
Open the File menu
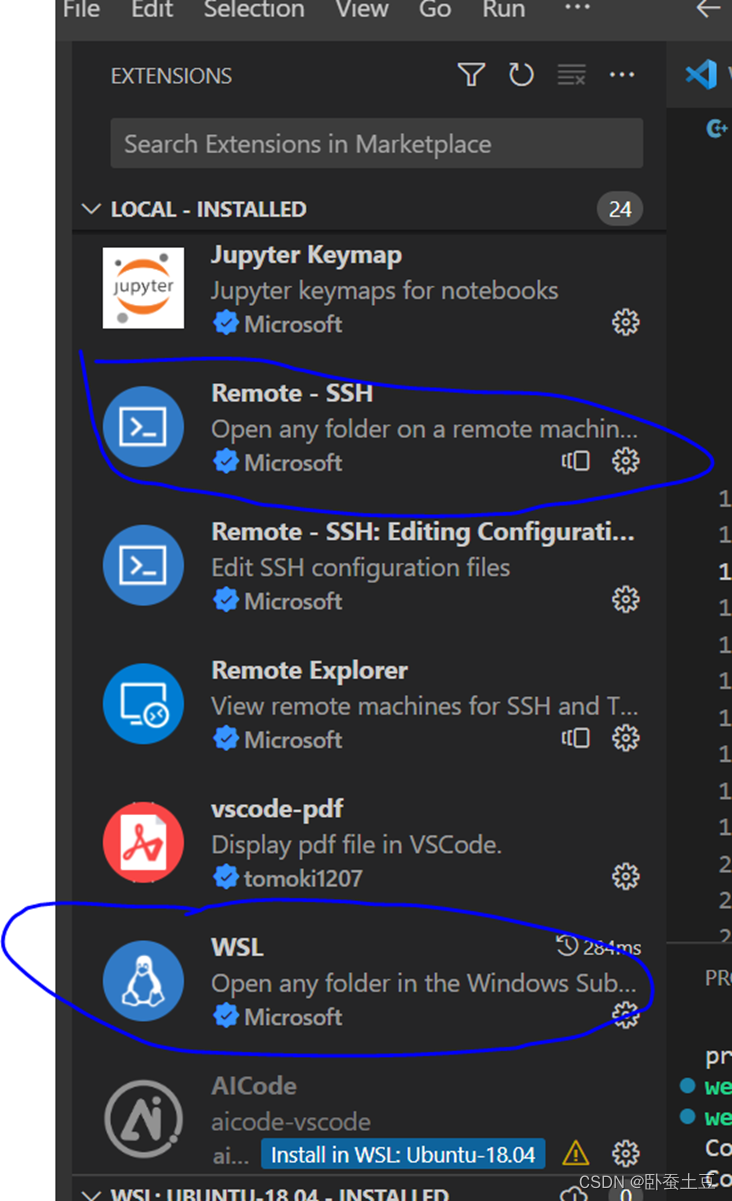click(x=81, y=10)
